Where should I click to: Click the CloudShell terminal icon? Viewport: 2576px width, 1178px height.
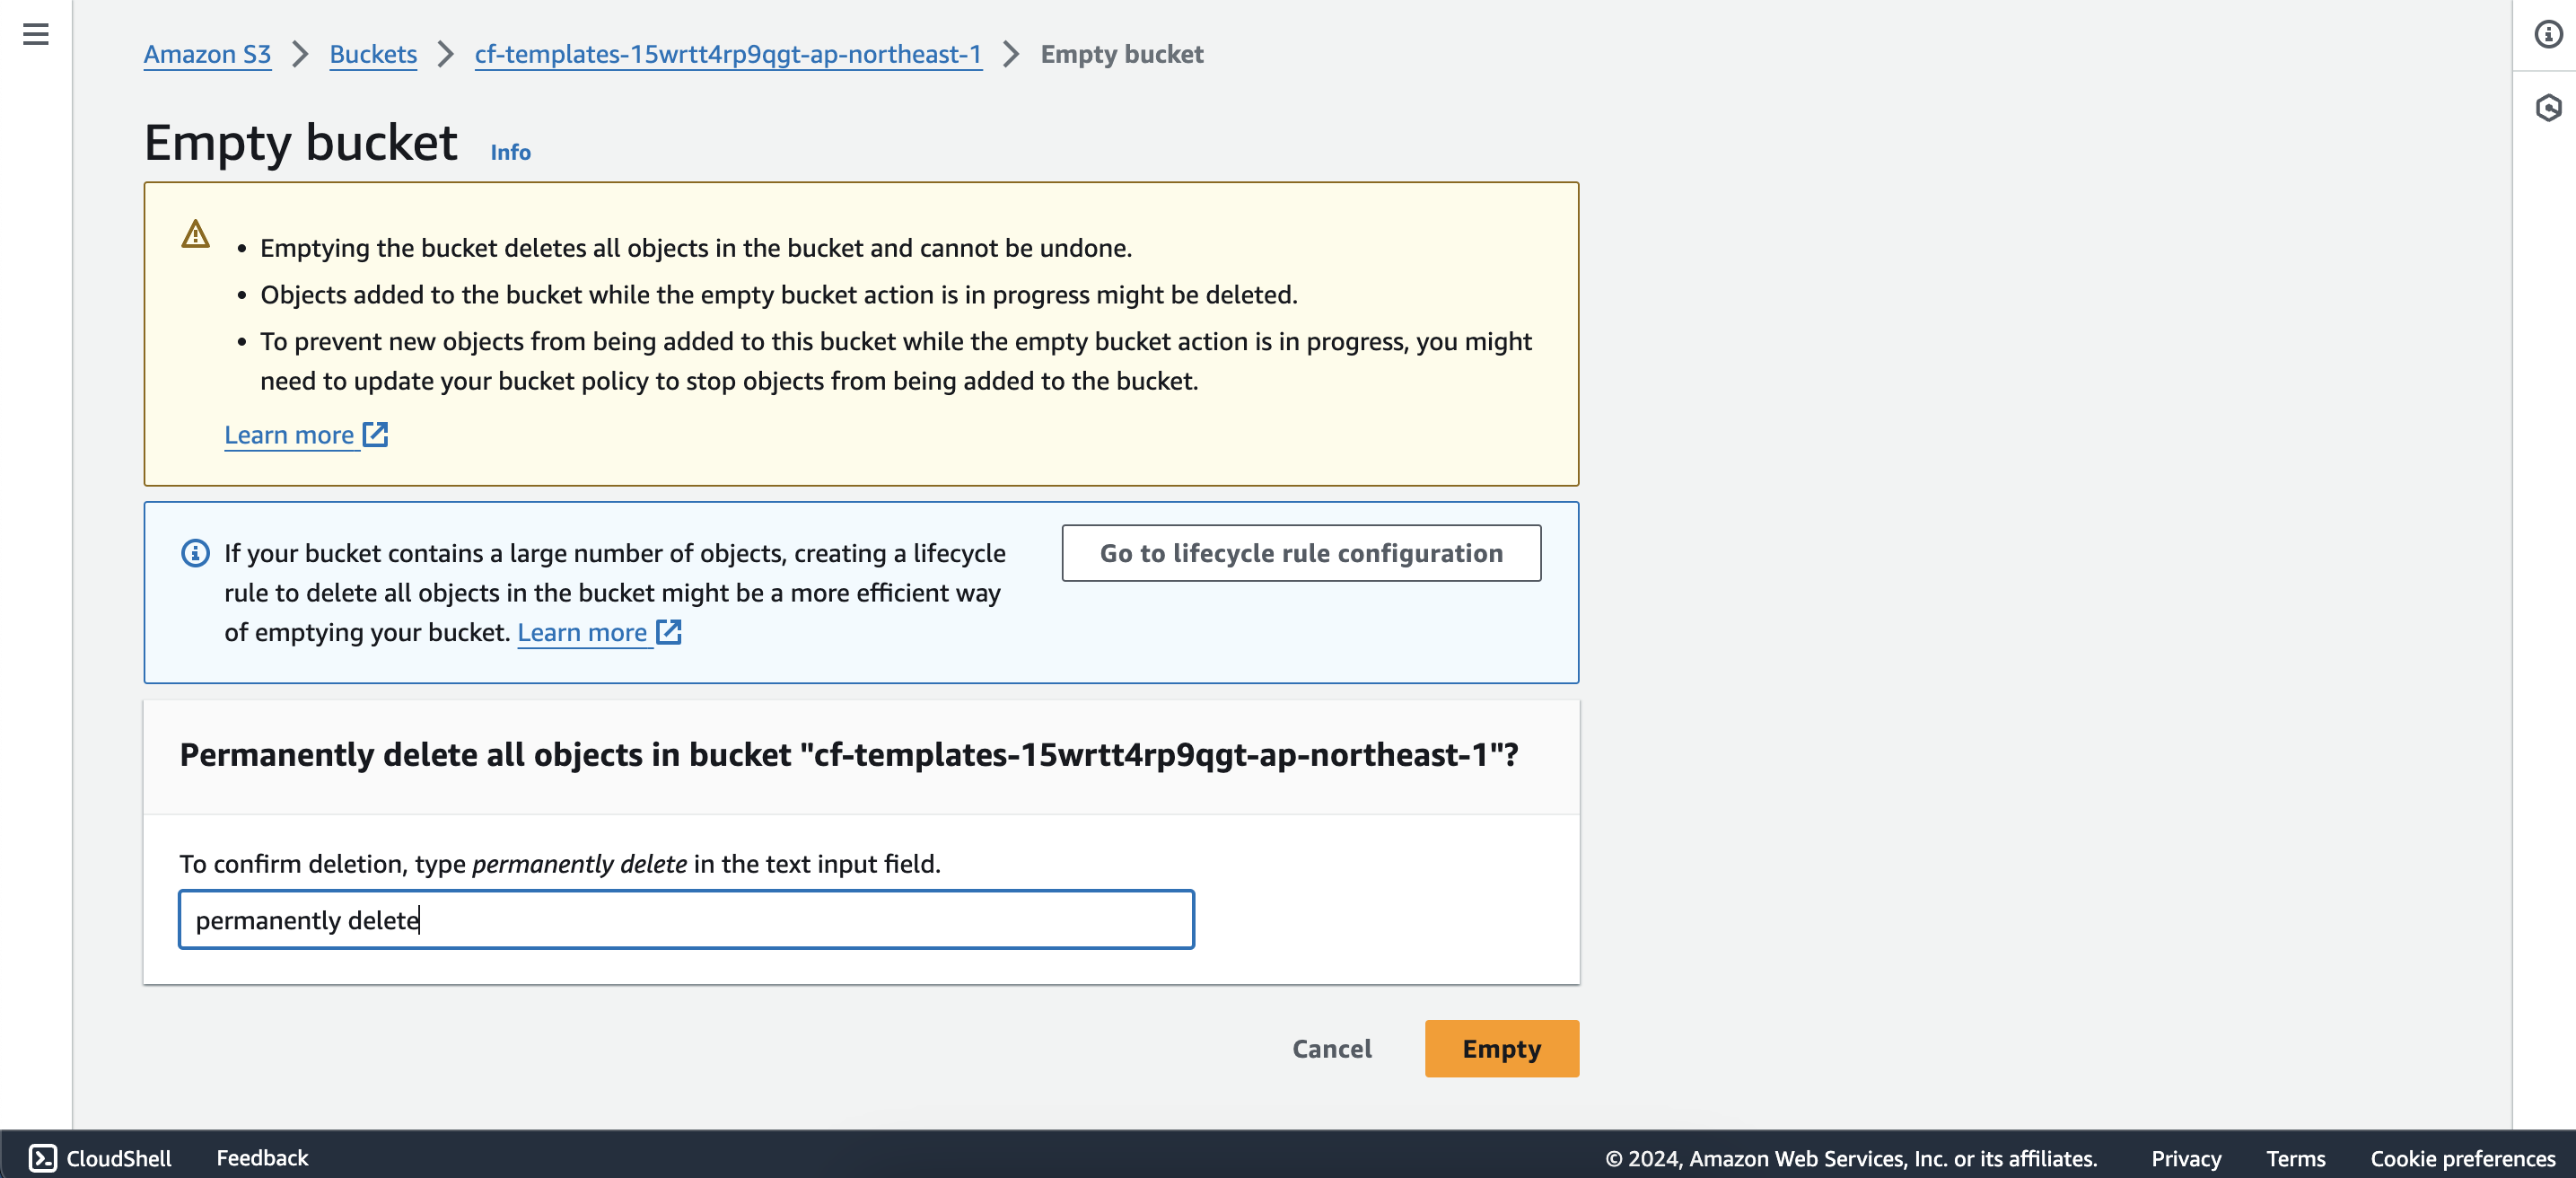pos(42,1157)
